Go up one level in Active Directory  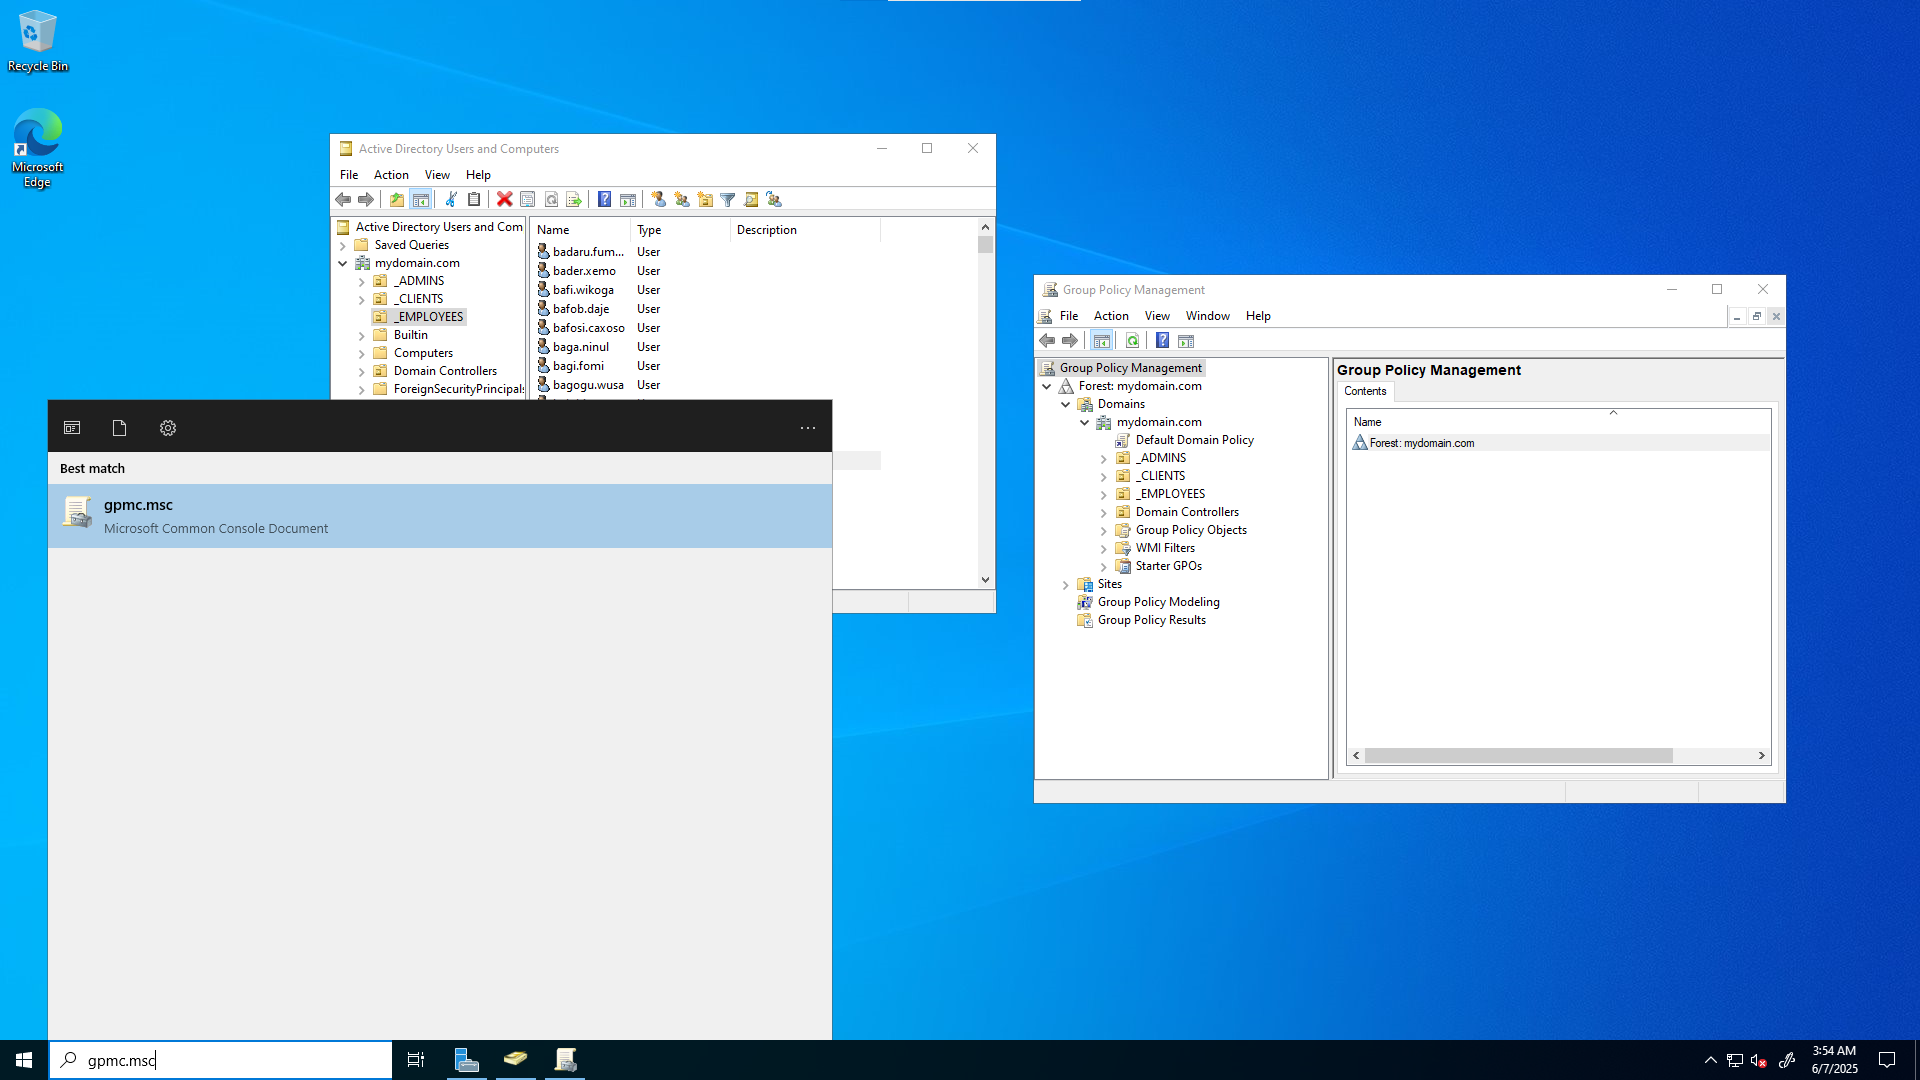pos(397,200)
